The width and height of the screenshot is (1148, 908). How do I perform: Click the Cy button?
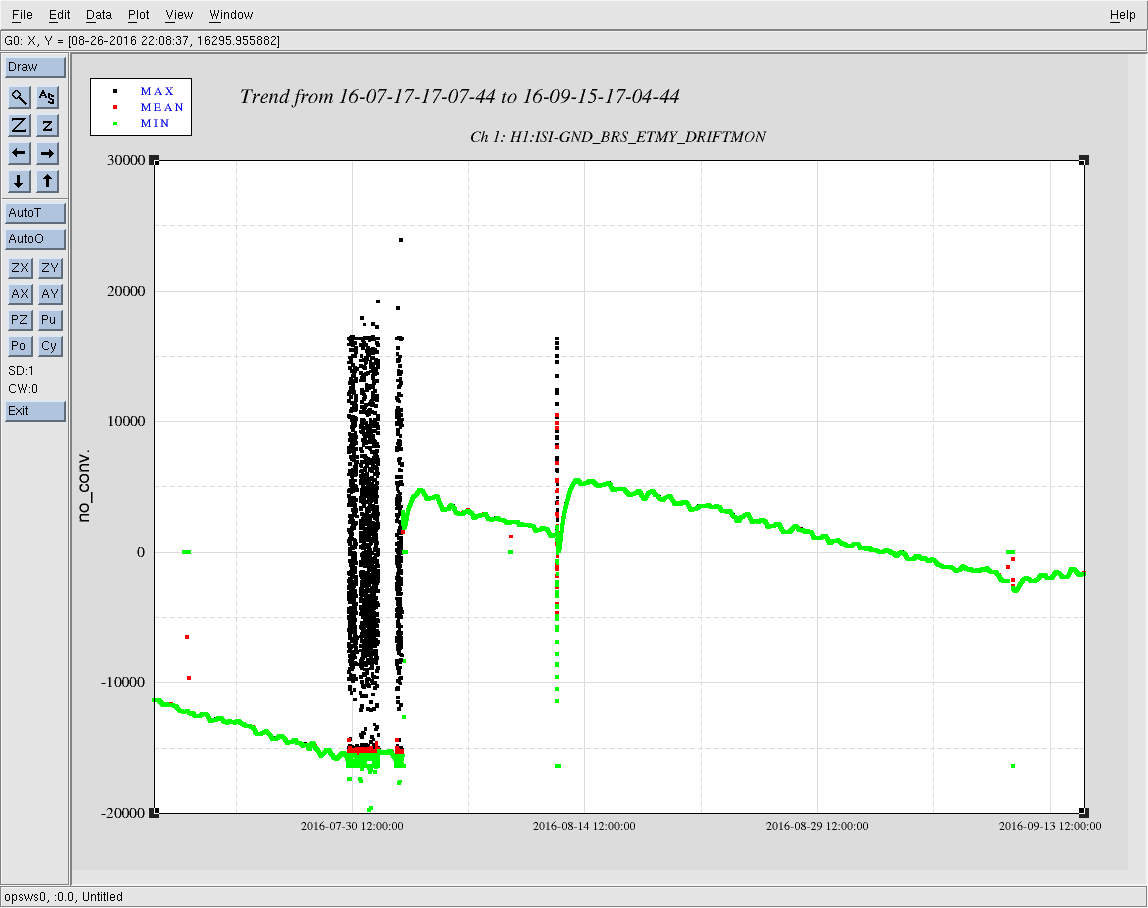pos(50,346)
